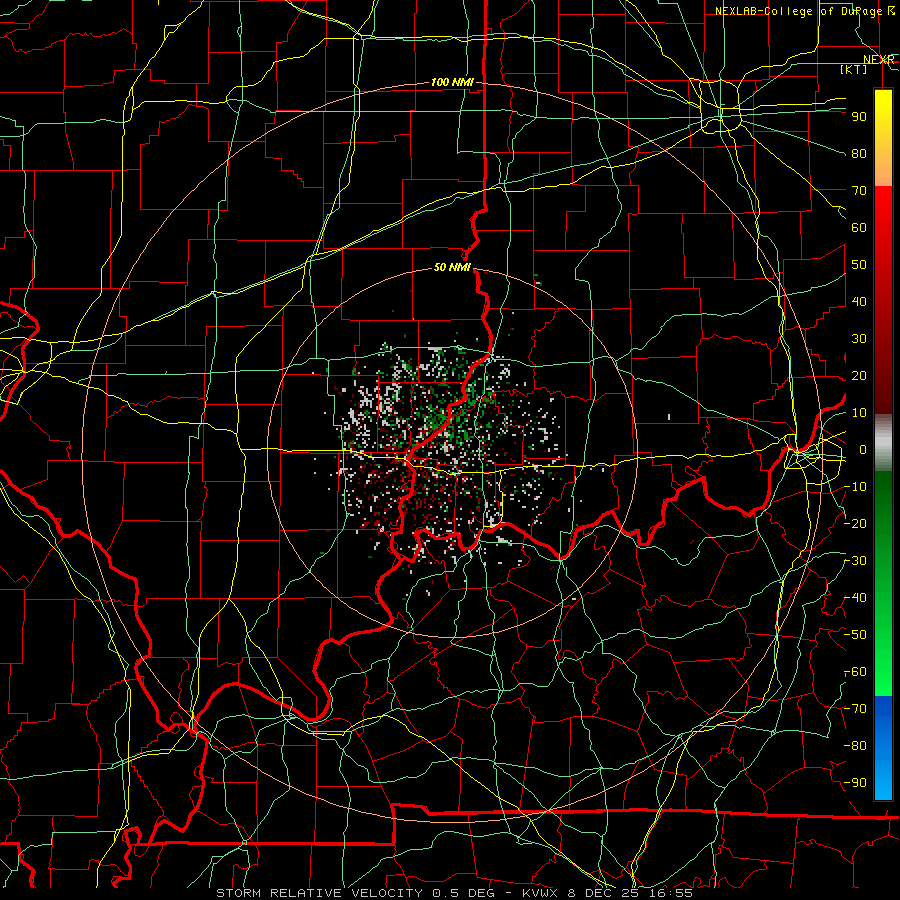Screen dimensions: 900x900
Task: Select the -90 scale value
Action: pos(856,783)
